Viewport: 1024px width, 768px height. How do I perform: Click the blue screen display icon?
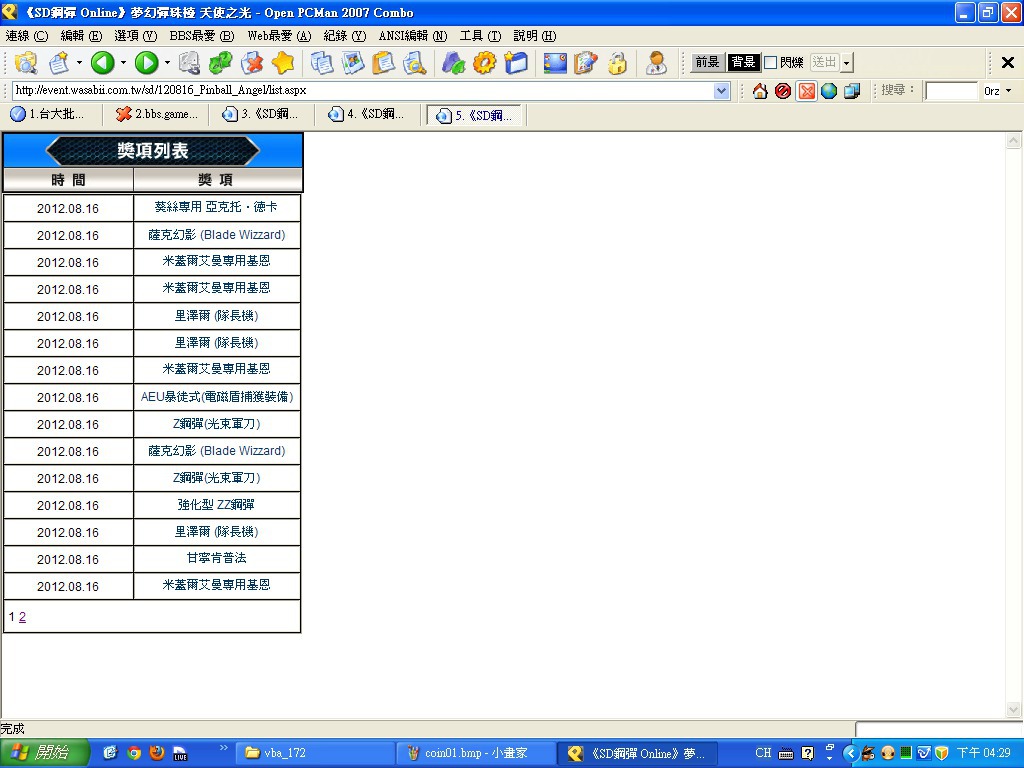coord(554,63)
